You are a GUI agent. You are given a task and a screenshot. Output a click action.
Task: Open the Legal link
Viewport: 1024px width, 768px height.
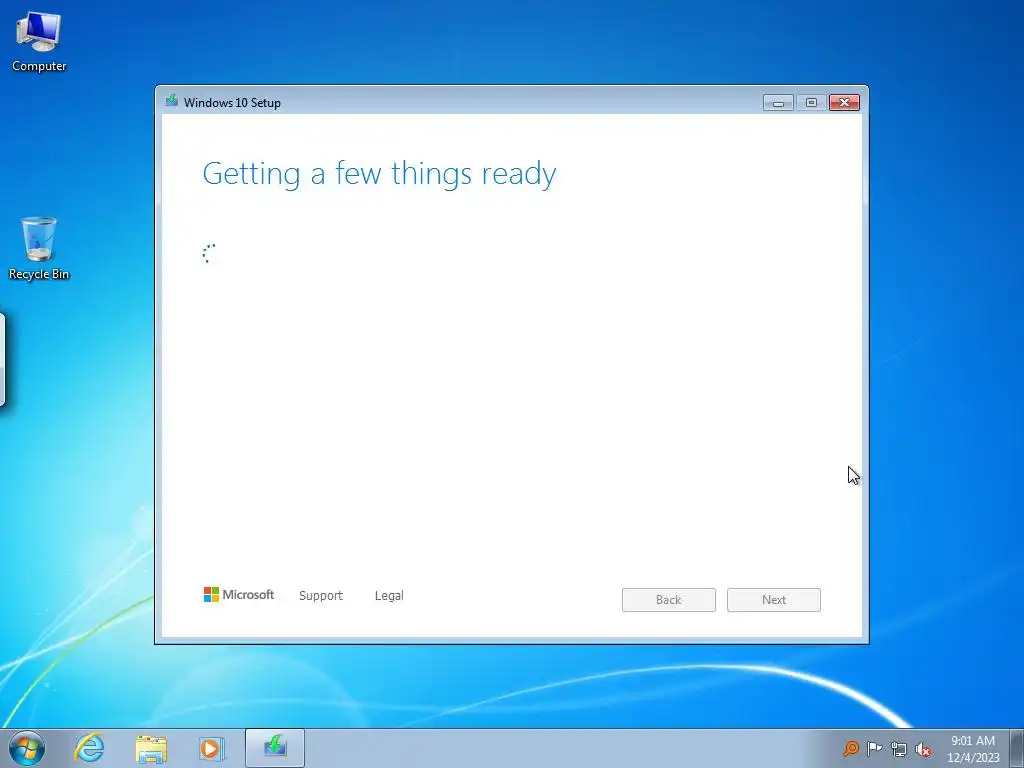click(389, 596)
